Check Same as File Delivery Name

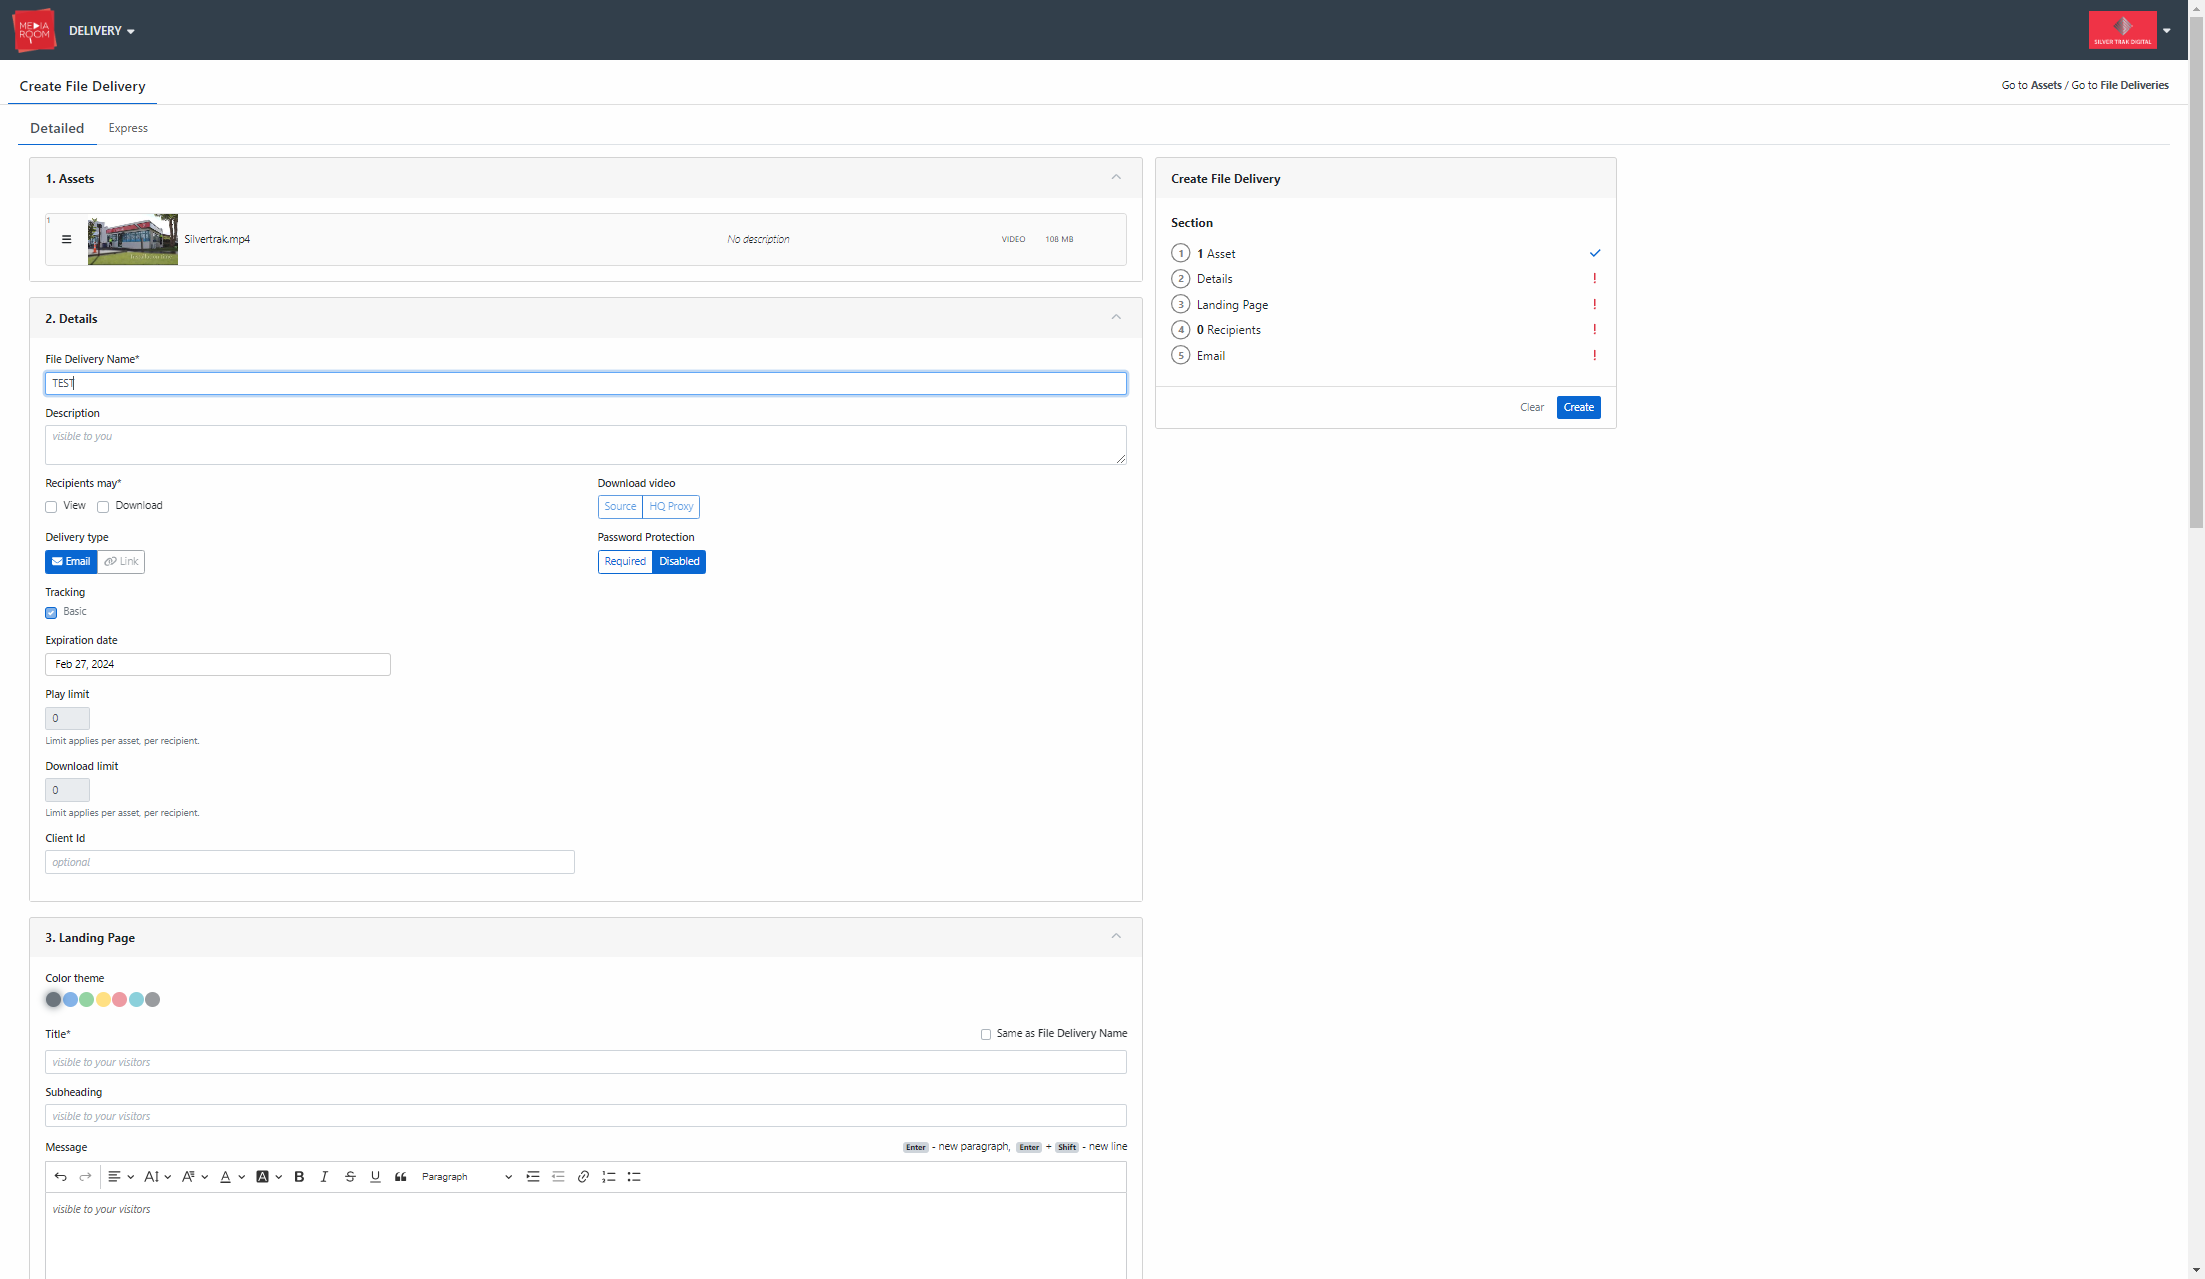986,1035
